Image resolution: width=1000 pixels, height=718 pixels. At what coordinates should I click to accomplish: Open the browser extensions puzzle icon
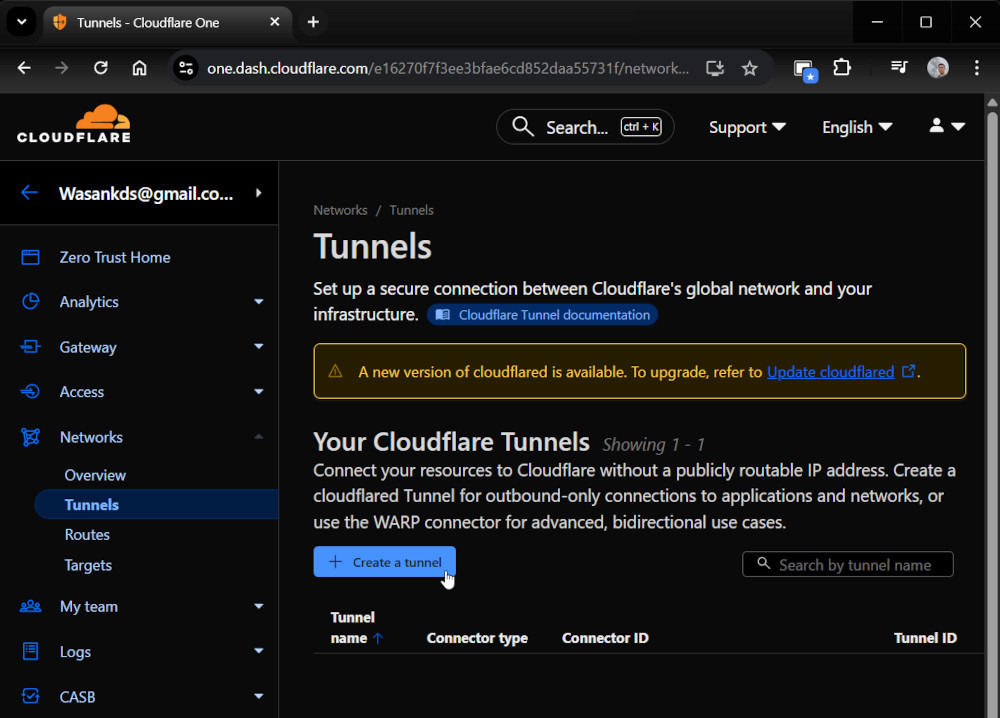click(x=842, y=68)
